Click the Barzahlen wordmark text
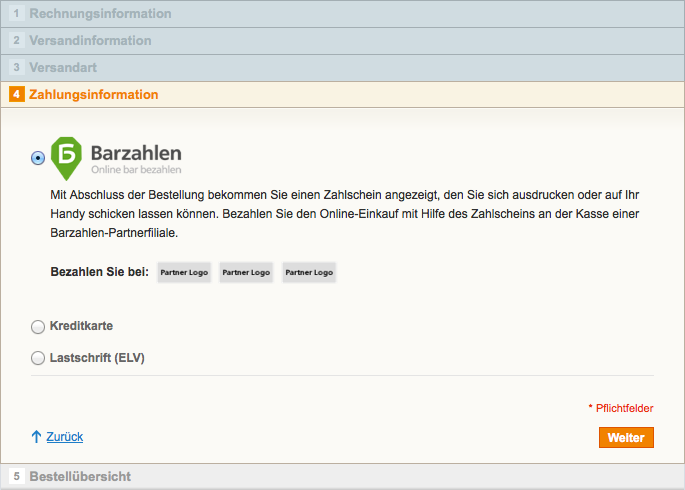Viewport: 685px width, 490px height. (136, 153)
